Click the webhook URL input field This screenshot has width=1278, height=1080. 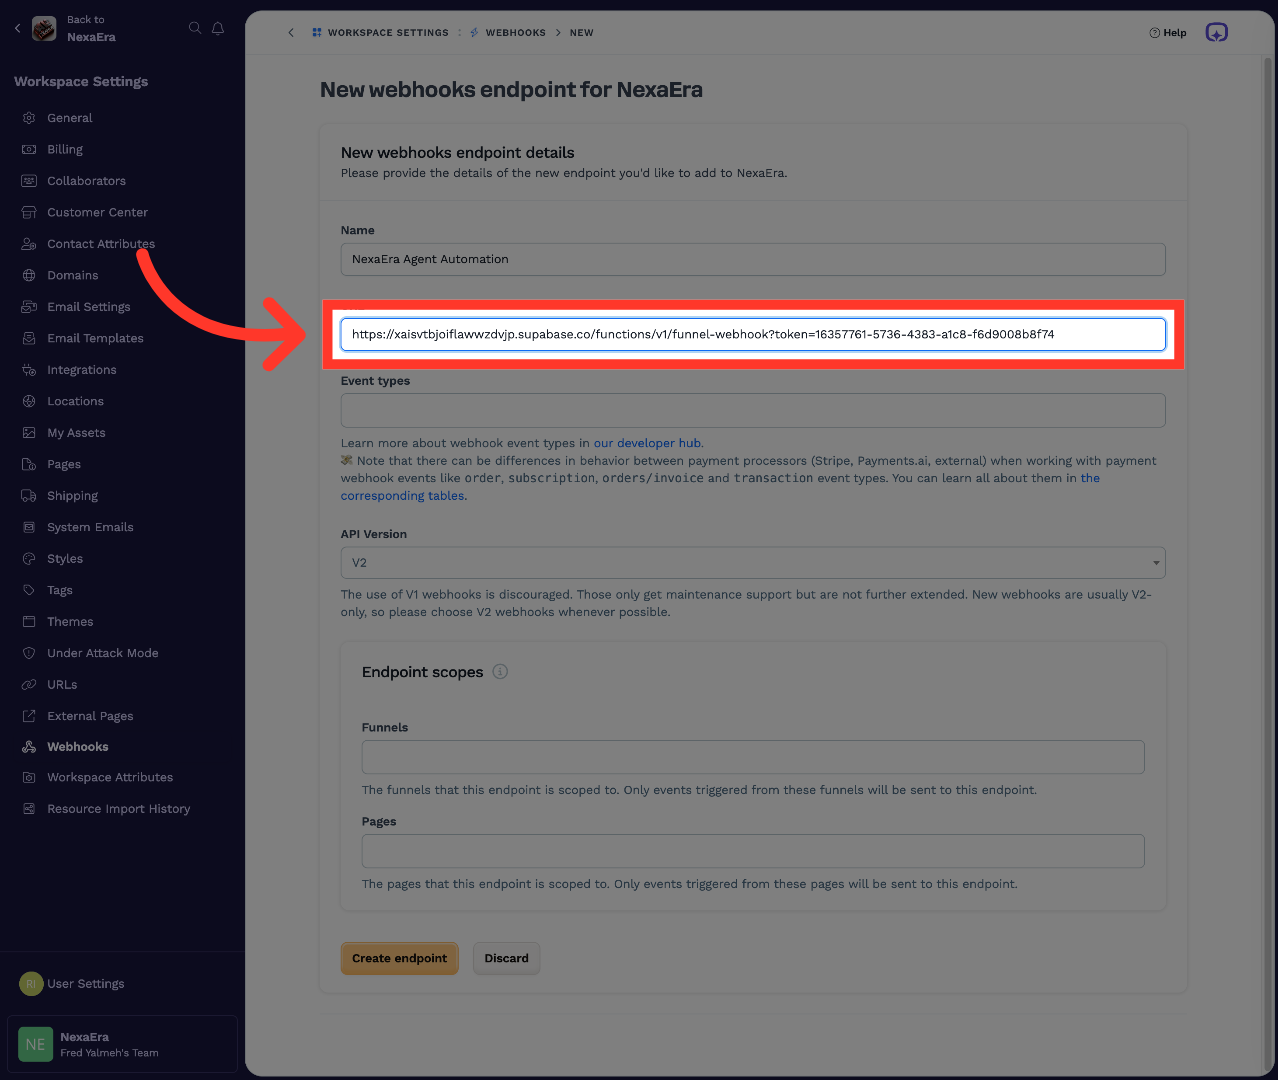(753, 334)
